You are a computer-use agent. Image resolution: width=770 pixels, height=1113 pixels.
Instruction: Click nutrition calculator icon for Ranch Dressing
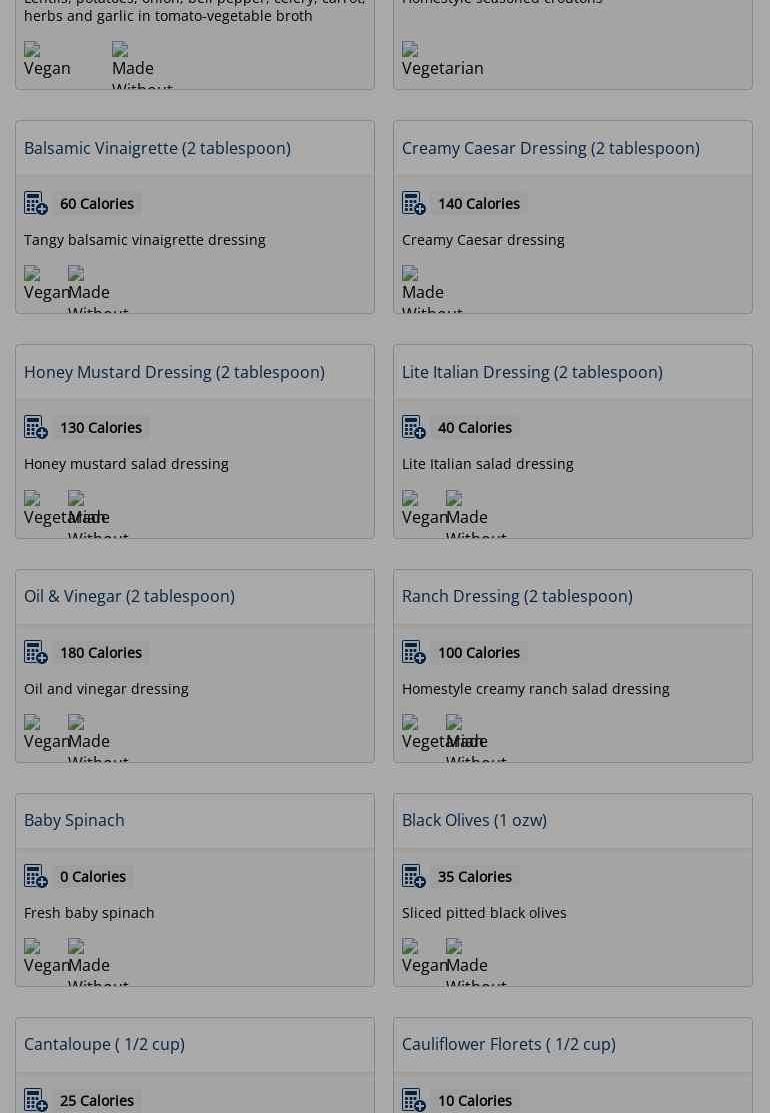click(414, 653)
